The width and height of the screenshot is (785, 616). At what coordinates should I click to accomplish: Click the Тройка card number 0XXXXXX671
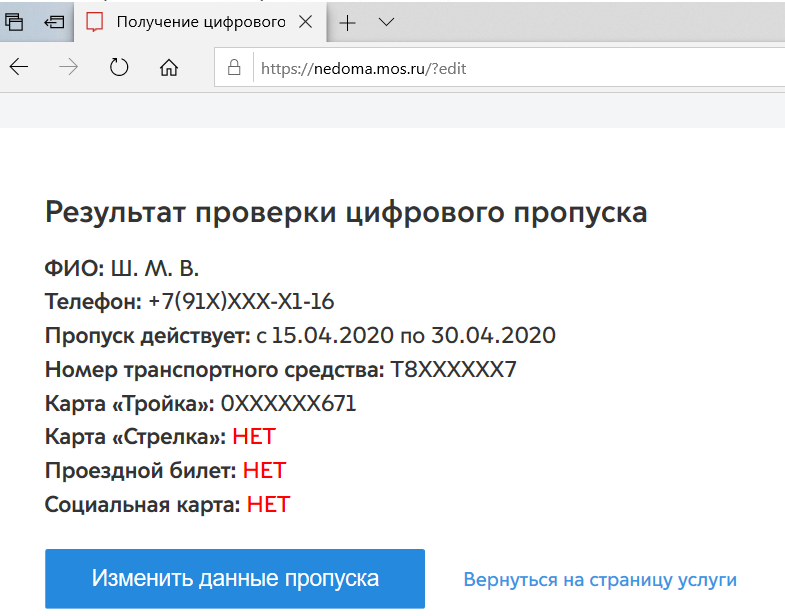pos(288,404)
